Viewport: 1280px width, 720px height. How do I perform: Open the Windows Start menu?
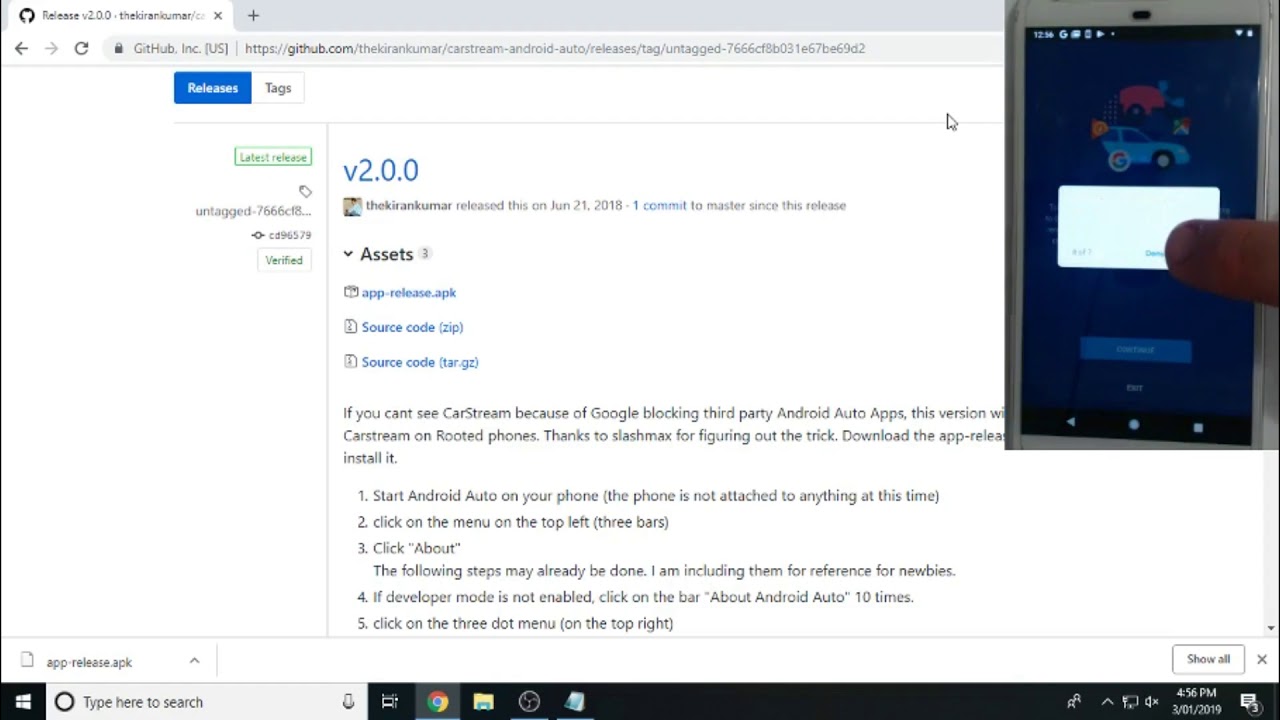tap(23, 702)
